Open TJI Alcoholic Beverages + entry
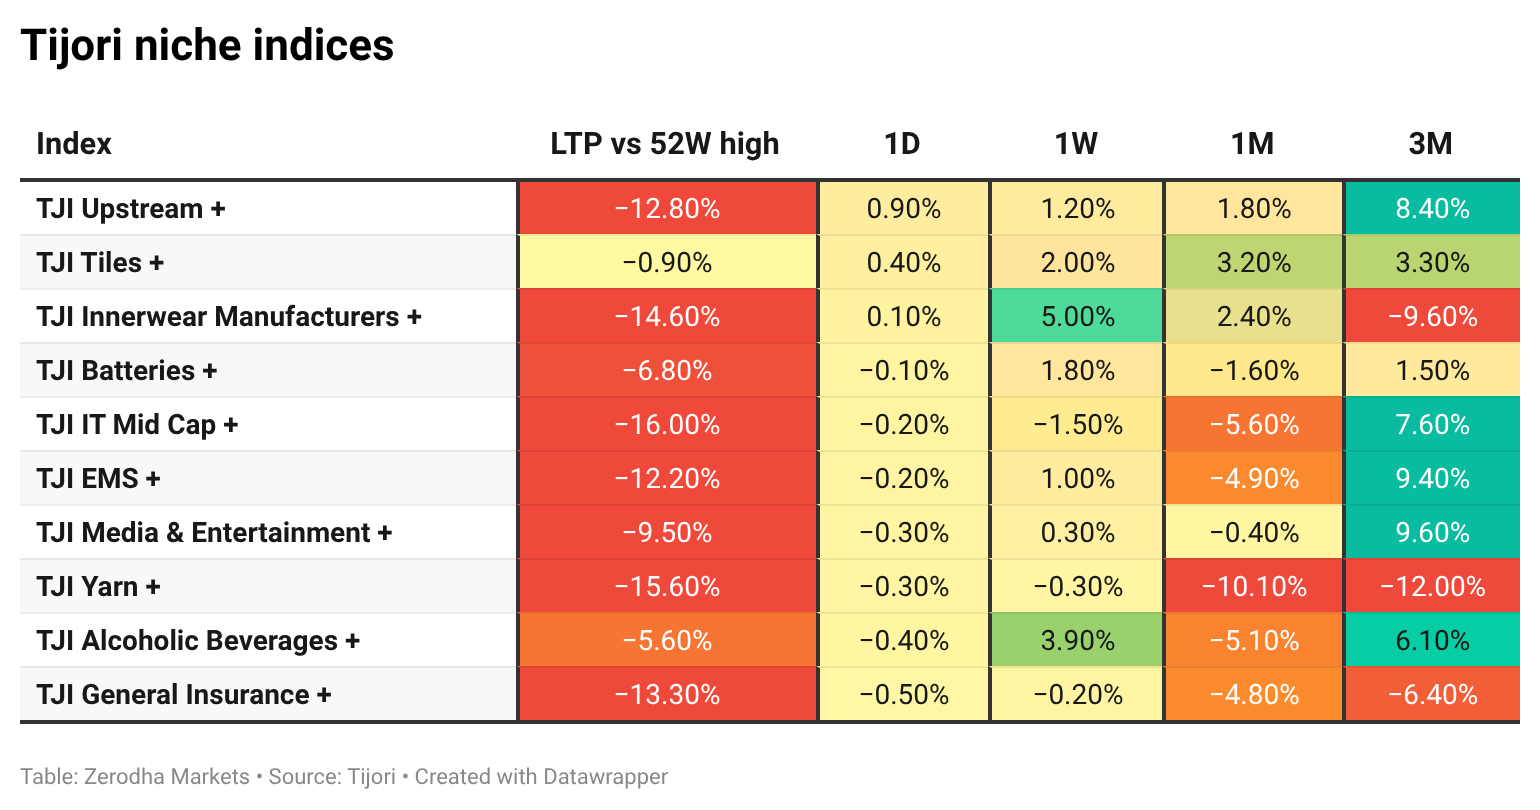Screen dimensions: 1540x810 198,640
